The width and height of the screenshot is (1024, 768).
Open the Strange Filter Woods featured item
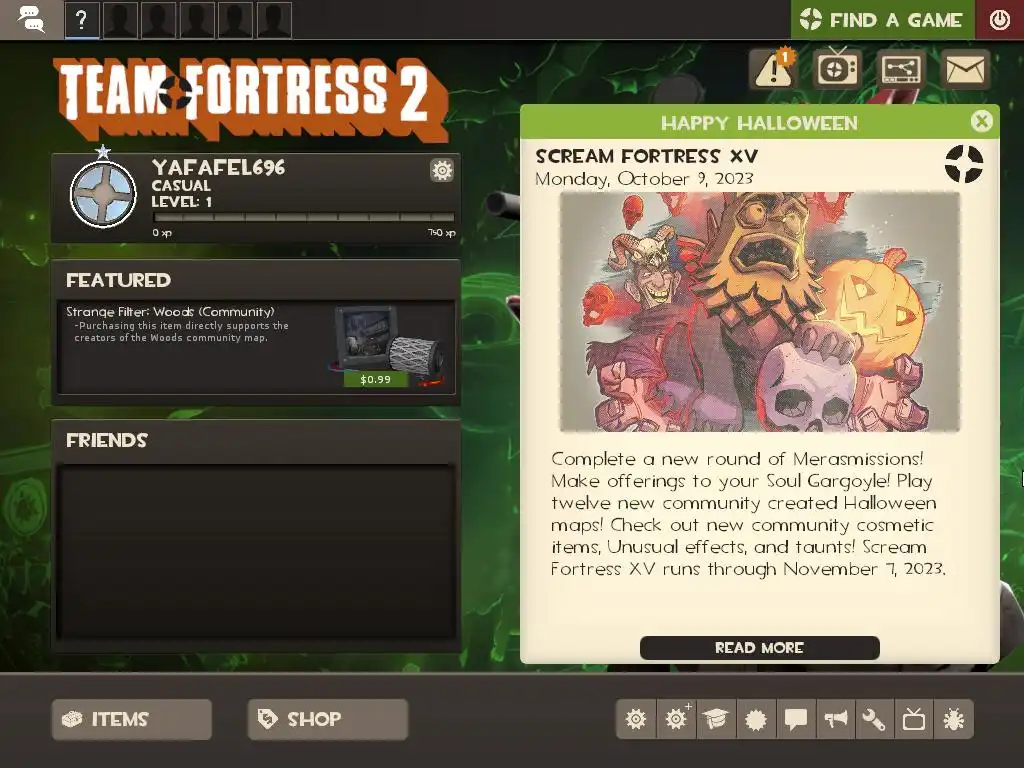pyautogui.click(x=256, y=347)
